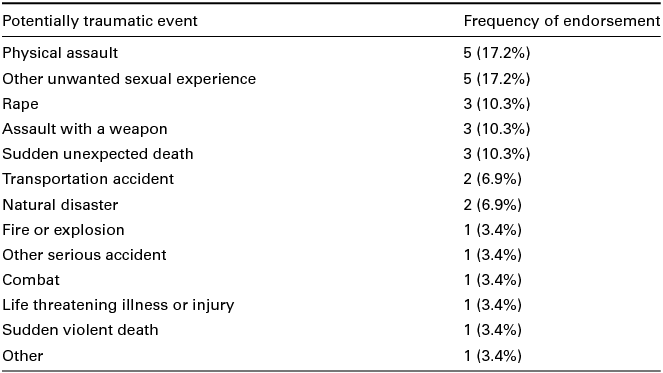Click the final 'Other' row label
The image size is (663, 373).
pos(23,356)
